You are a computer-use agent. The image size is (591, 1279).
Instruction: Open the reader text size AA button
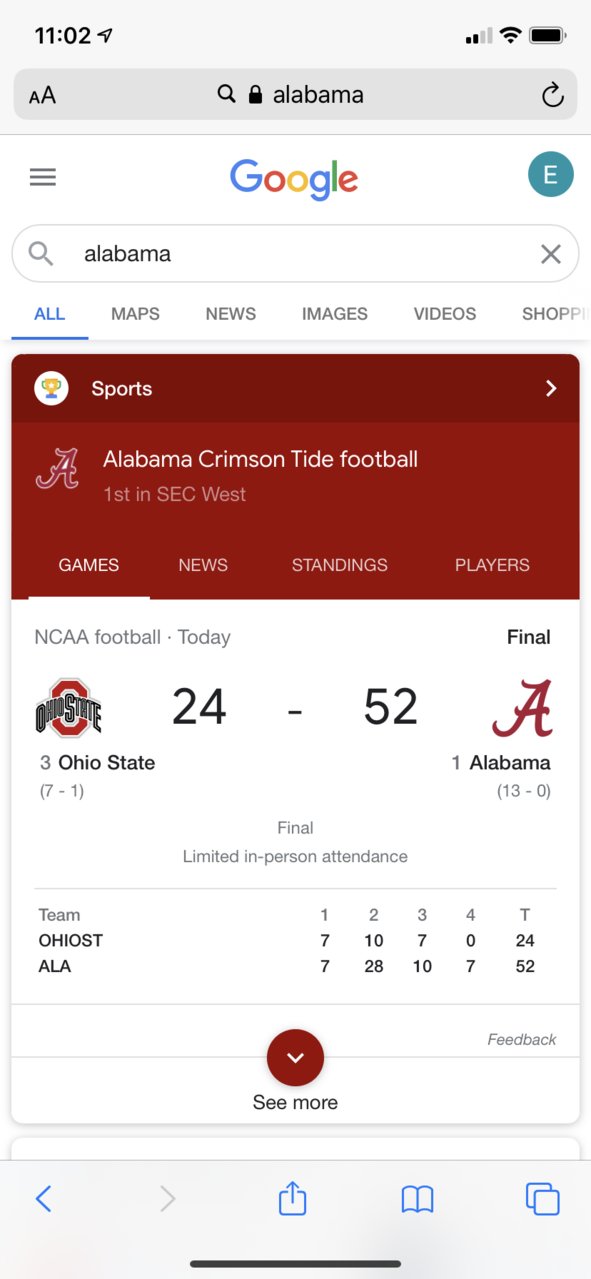click(42, 96)
